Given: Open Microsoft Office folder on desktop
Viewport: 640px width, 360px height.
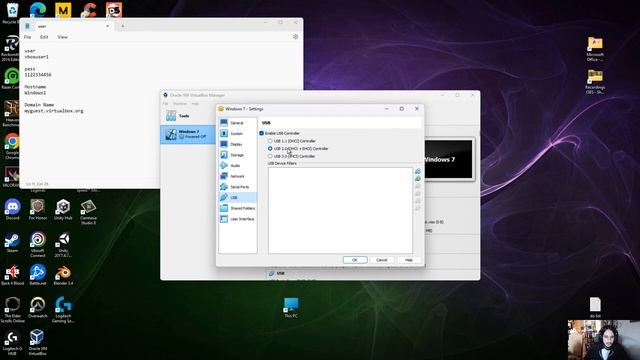Looking at the screenshot, I should [595, 49].
